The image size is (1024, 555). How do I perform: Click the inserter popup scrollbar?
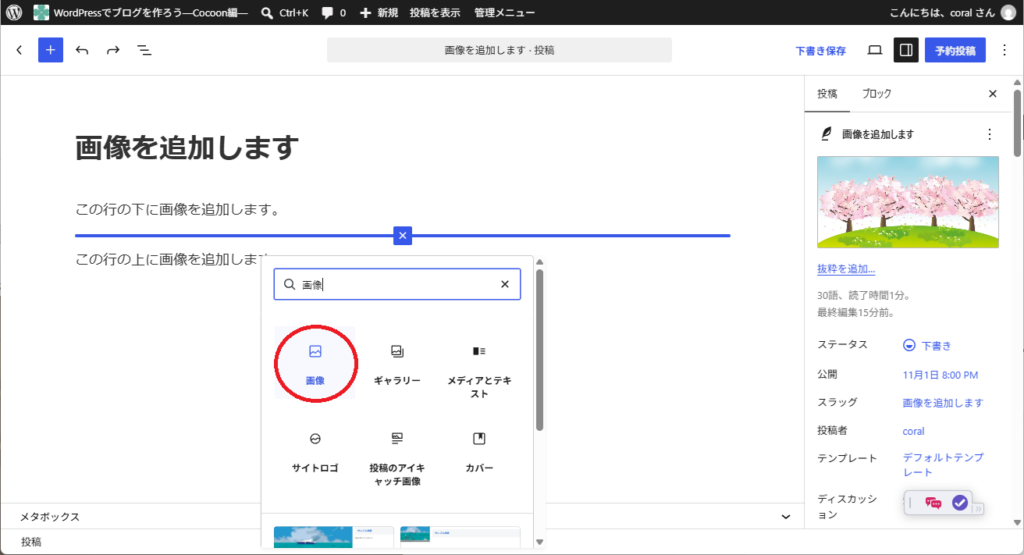tap(539, 349)
